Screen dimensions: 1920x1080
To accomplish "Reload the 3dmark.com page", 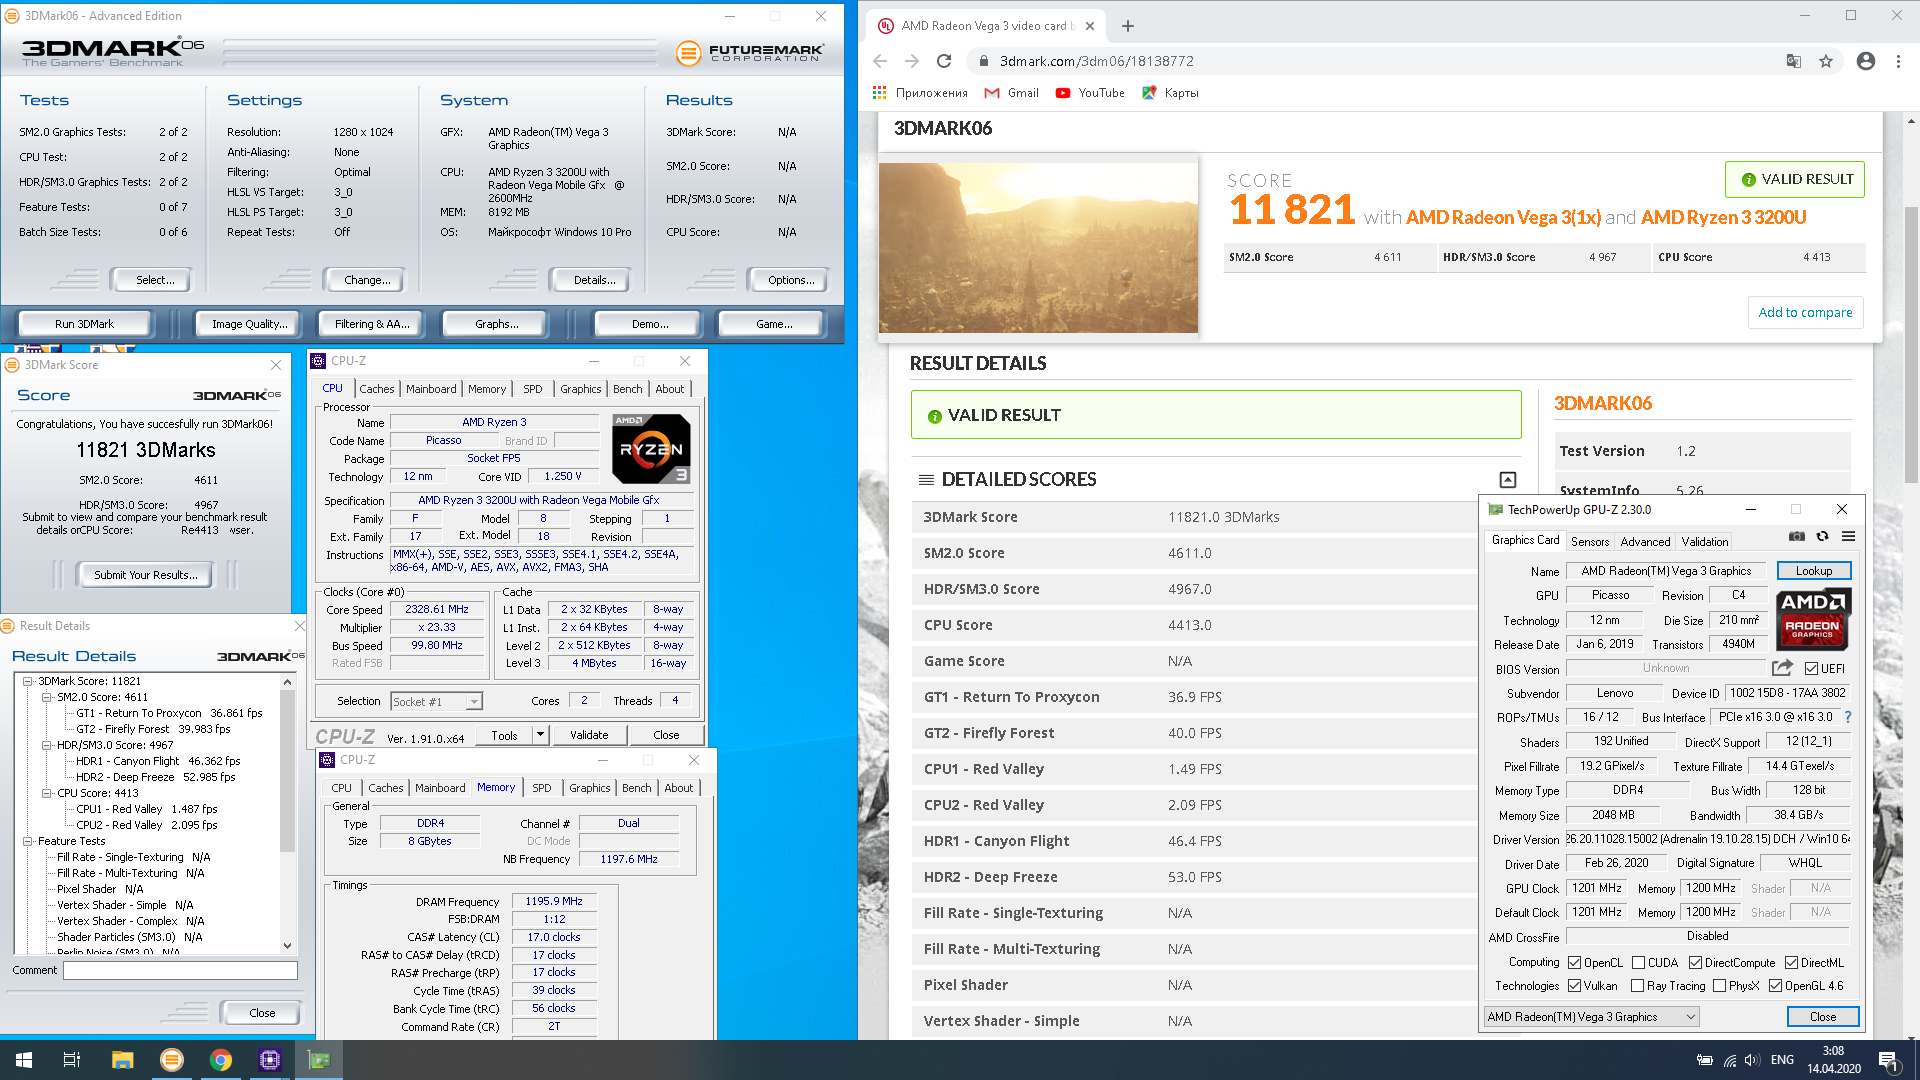I will point(943,61).
